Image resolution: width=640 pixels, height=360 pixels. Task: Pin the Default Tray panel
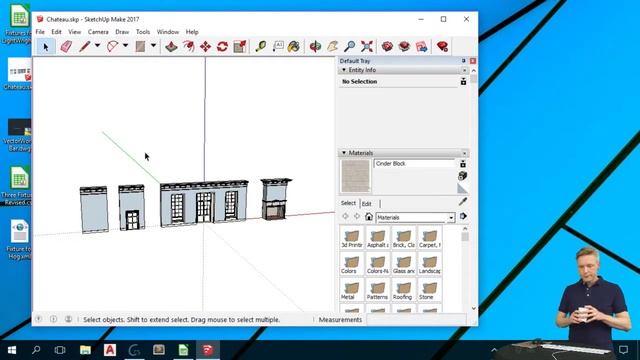coord(464,61)
